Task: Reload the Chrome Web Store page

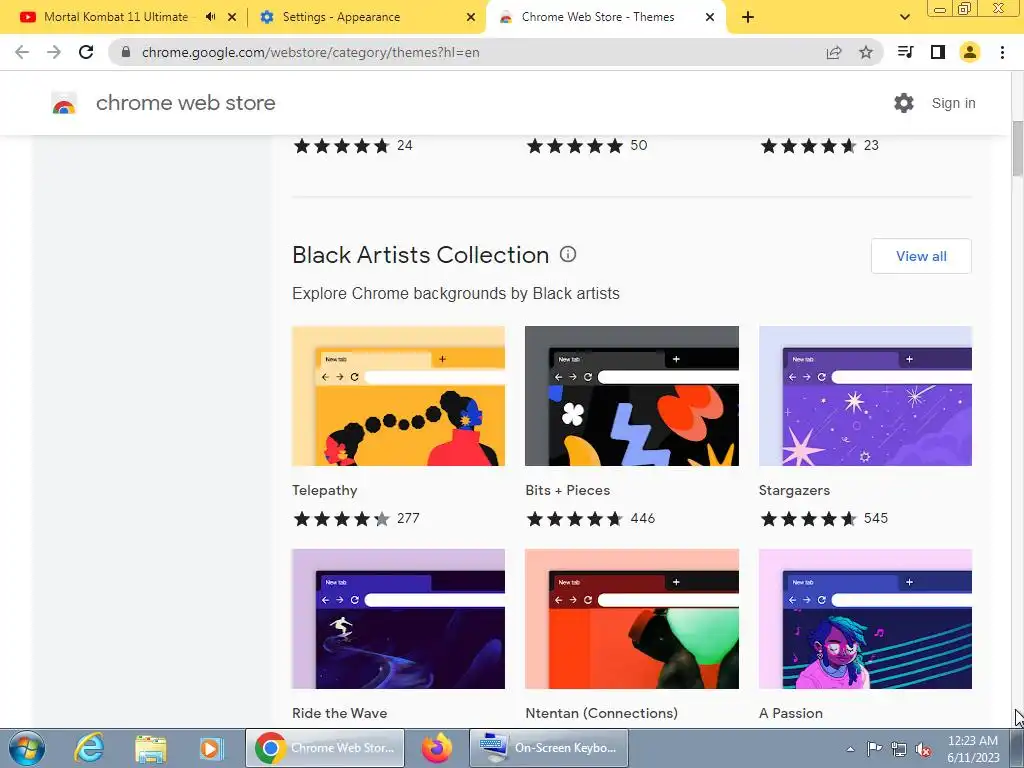Action: pos(86,52)
